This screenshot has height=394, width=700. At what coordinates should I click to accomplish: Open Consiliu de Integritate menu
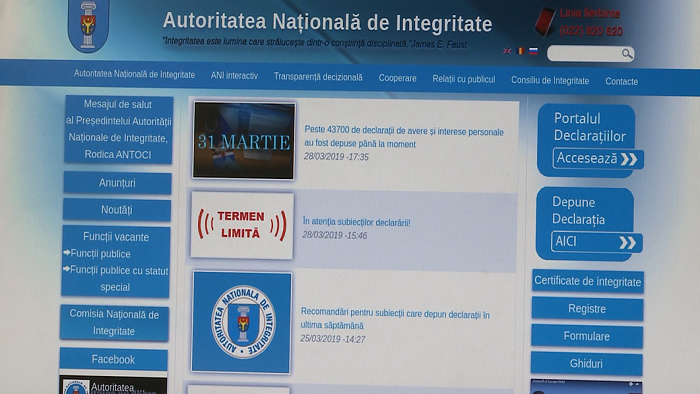550,81
